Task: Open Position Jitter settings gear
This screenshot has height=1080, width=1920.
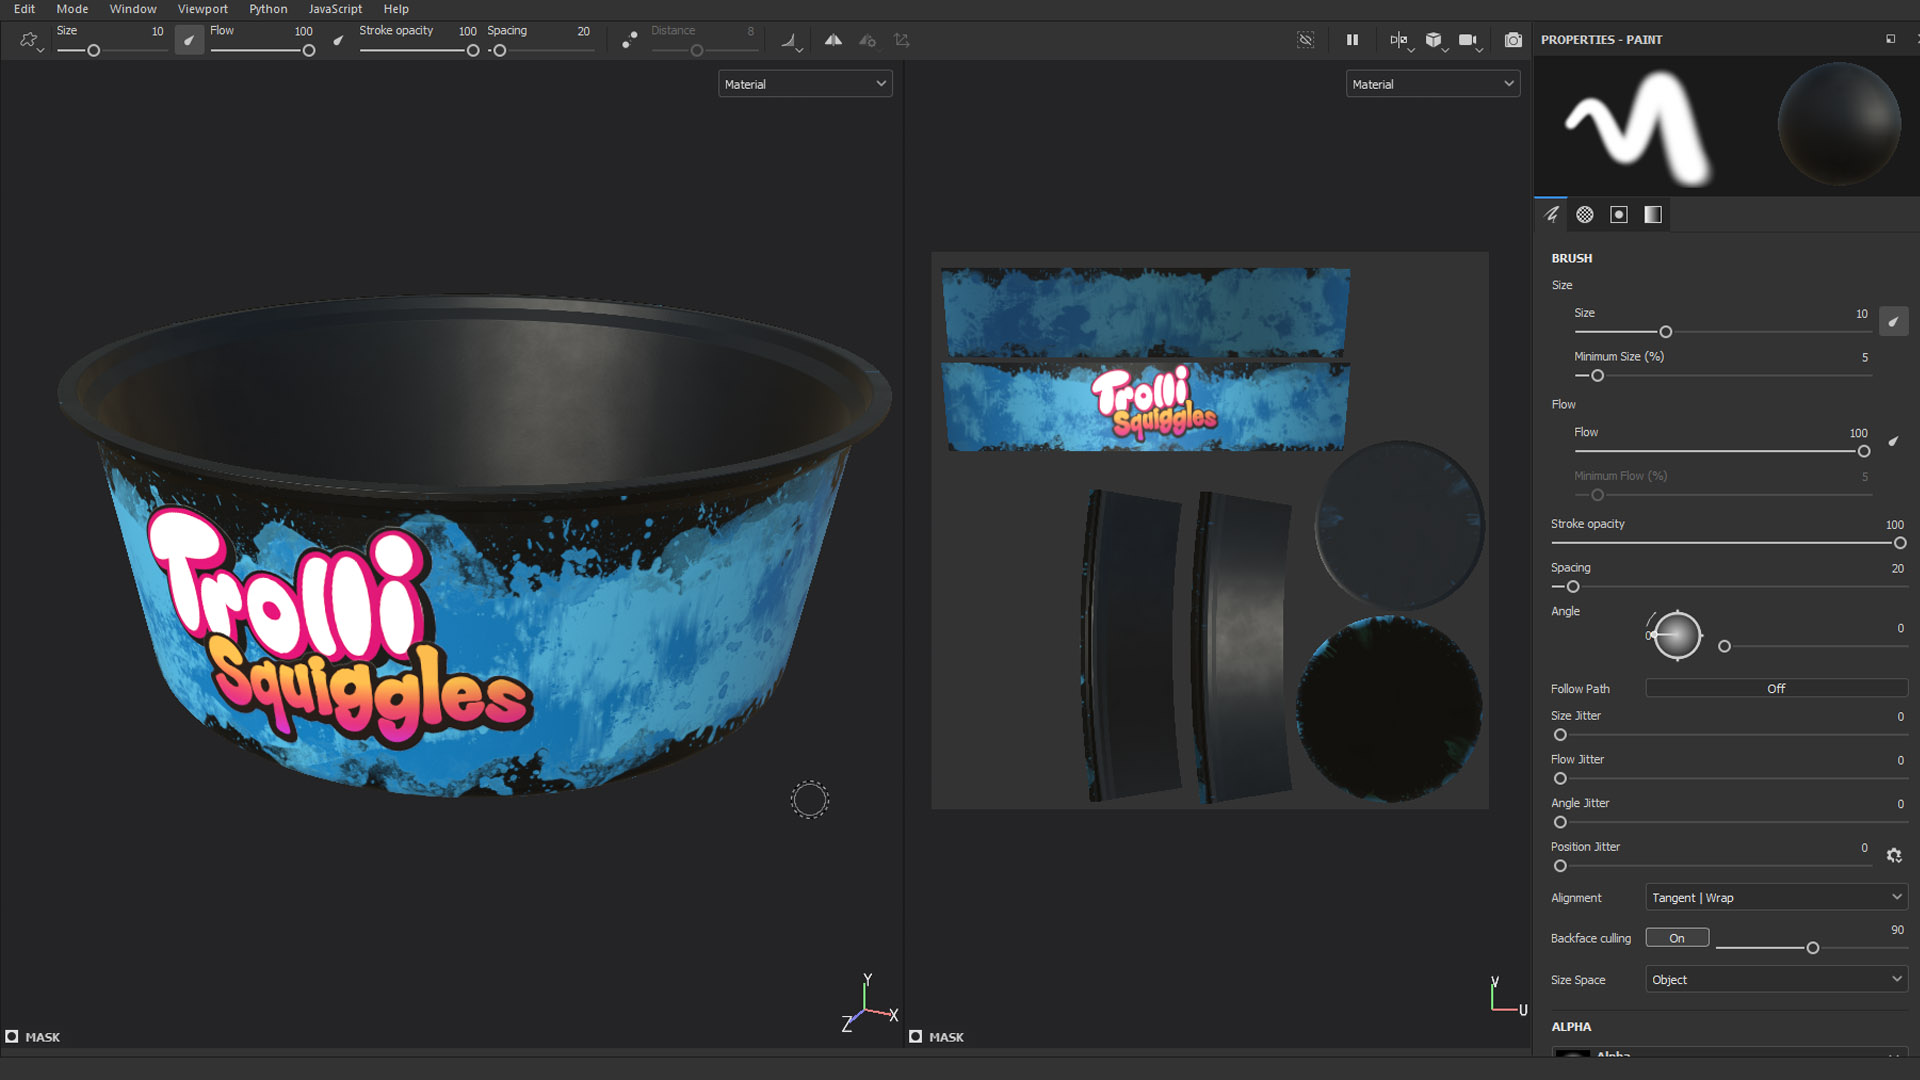Action: tap(1894, 855)
